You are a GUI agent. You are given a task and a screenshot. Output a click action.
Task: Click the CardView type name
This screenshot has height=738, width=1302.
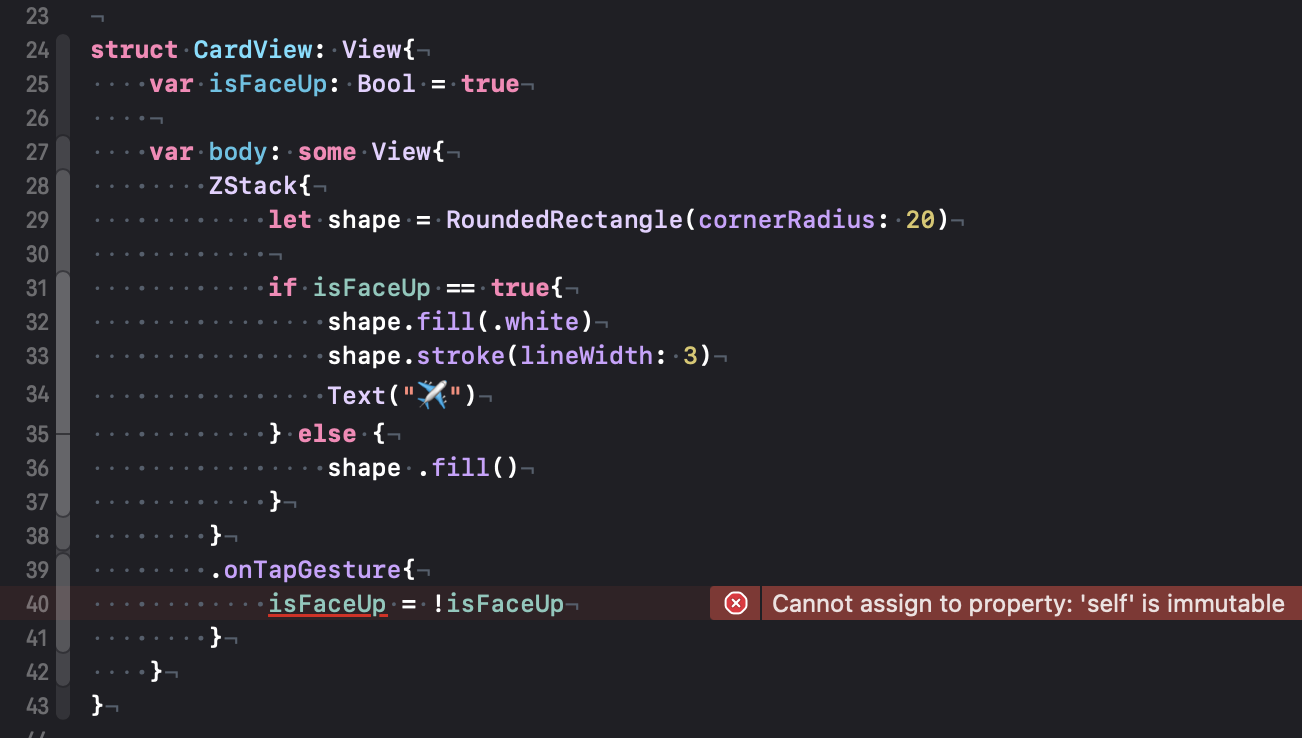tap(252, 49)
